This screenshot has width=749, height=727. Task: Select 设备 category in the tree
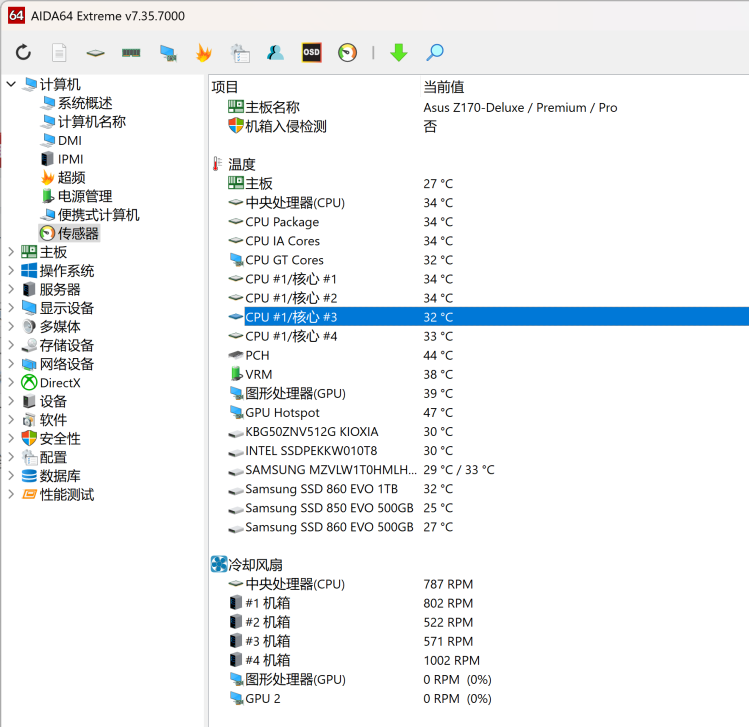pyautogui.click(x=53, y=401)
